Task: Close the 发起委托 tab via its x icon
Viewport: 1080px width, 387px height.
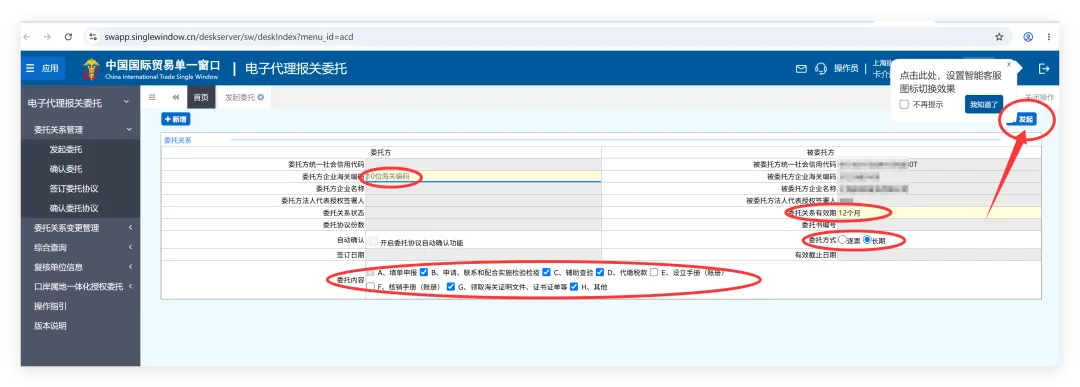Action: point(261,97)
